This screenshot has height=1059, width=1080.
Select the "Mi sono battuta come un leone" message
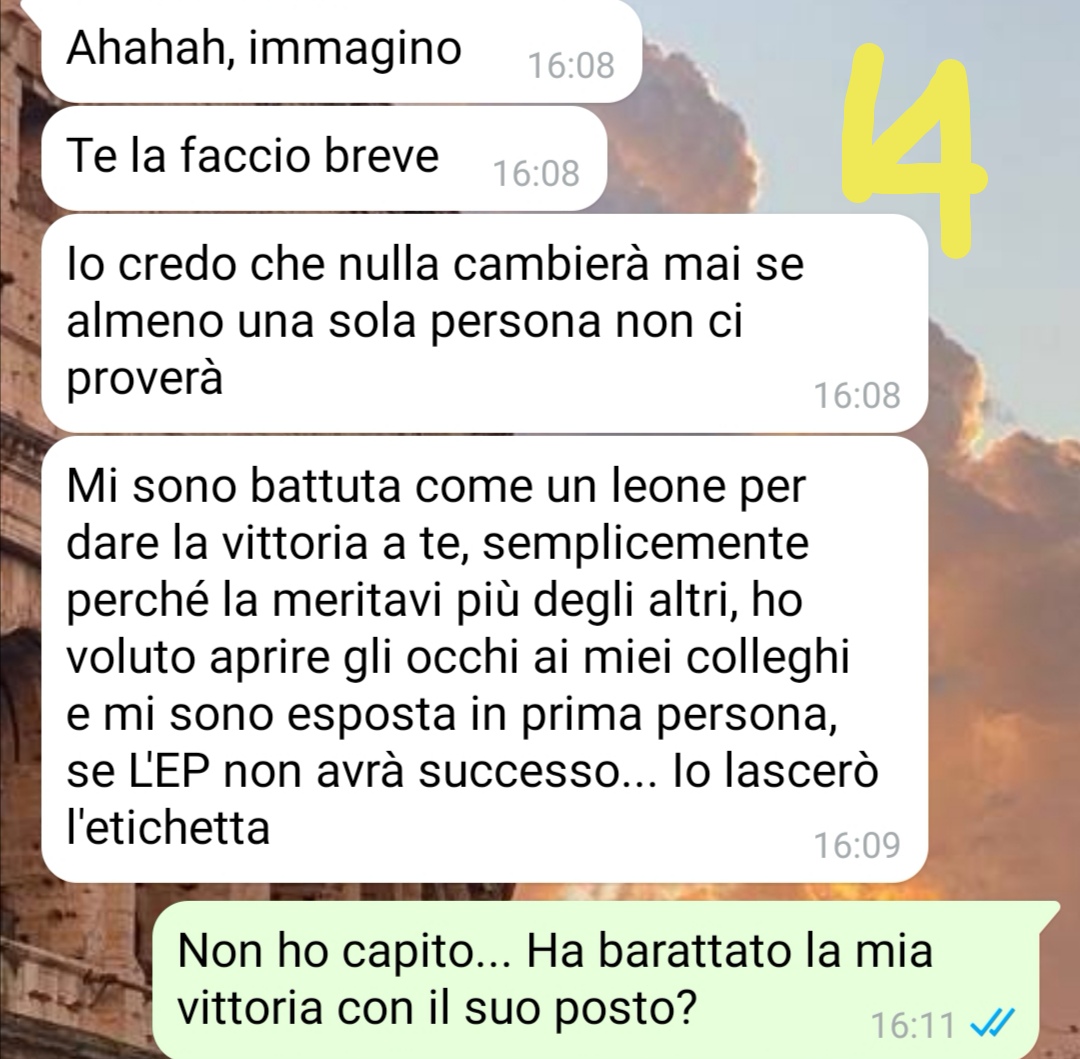[484, 659]
